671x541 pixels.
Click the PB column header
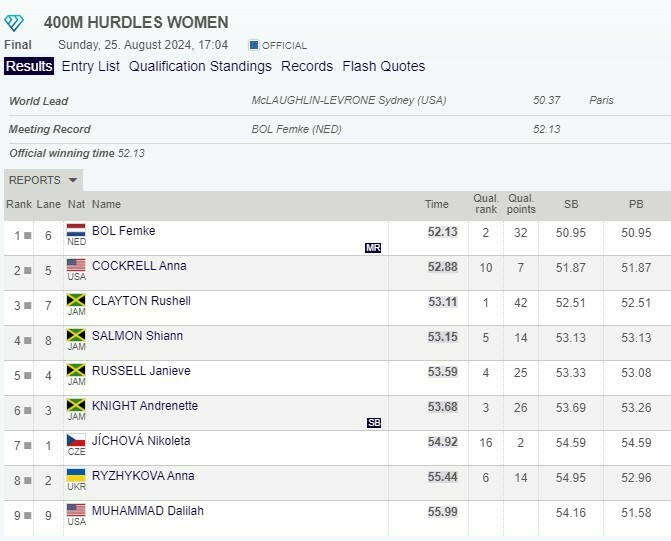636,204
